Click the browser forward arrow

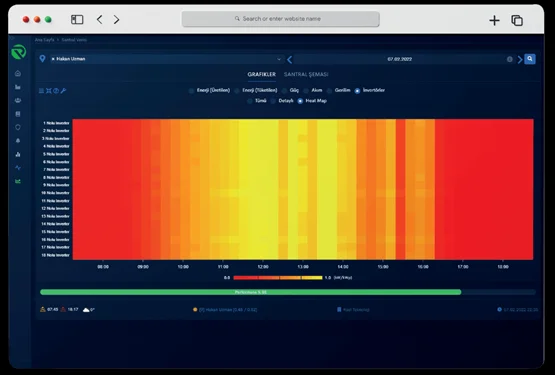coord(116,19)
